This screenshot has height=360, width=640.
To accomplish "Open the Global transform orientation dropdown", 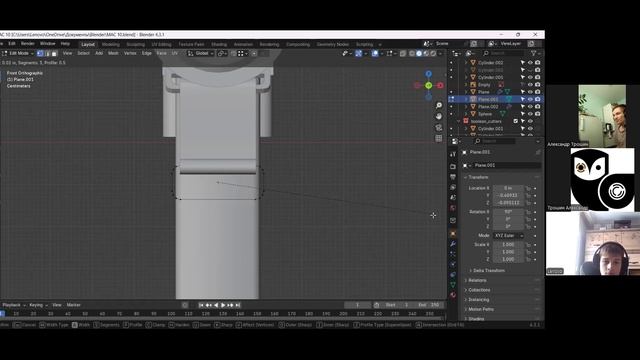I will tap(201, 53).
